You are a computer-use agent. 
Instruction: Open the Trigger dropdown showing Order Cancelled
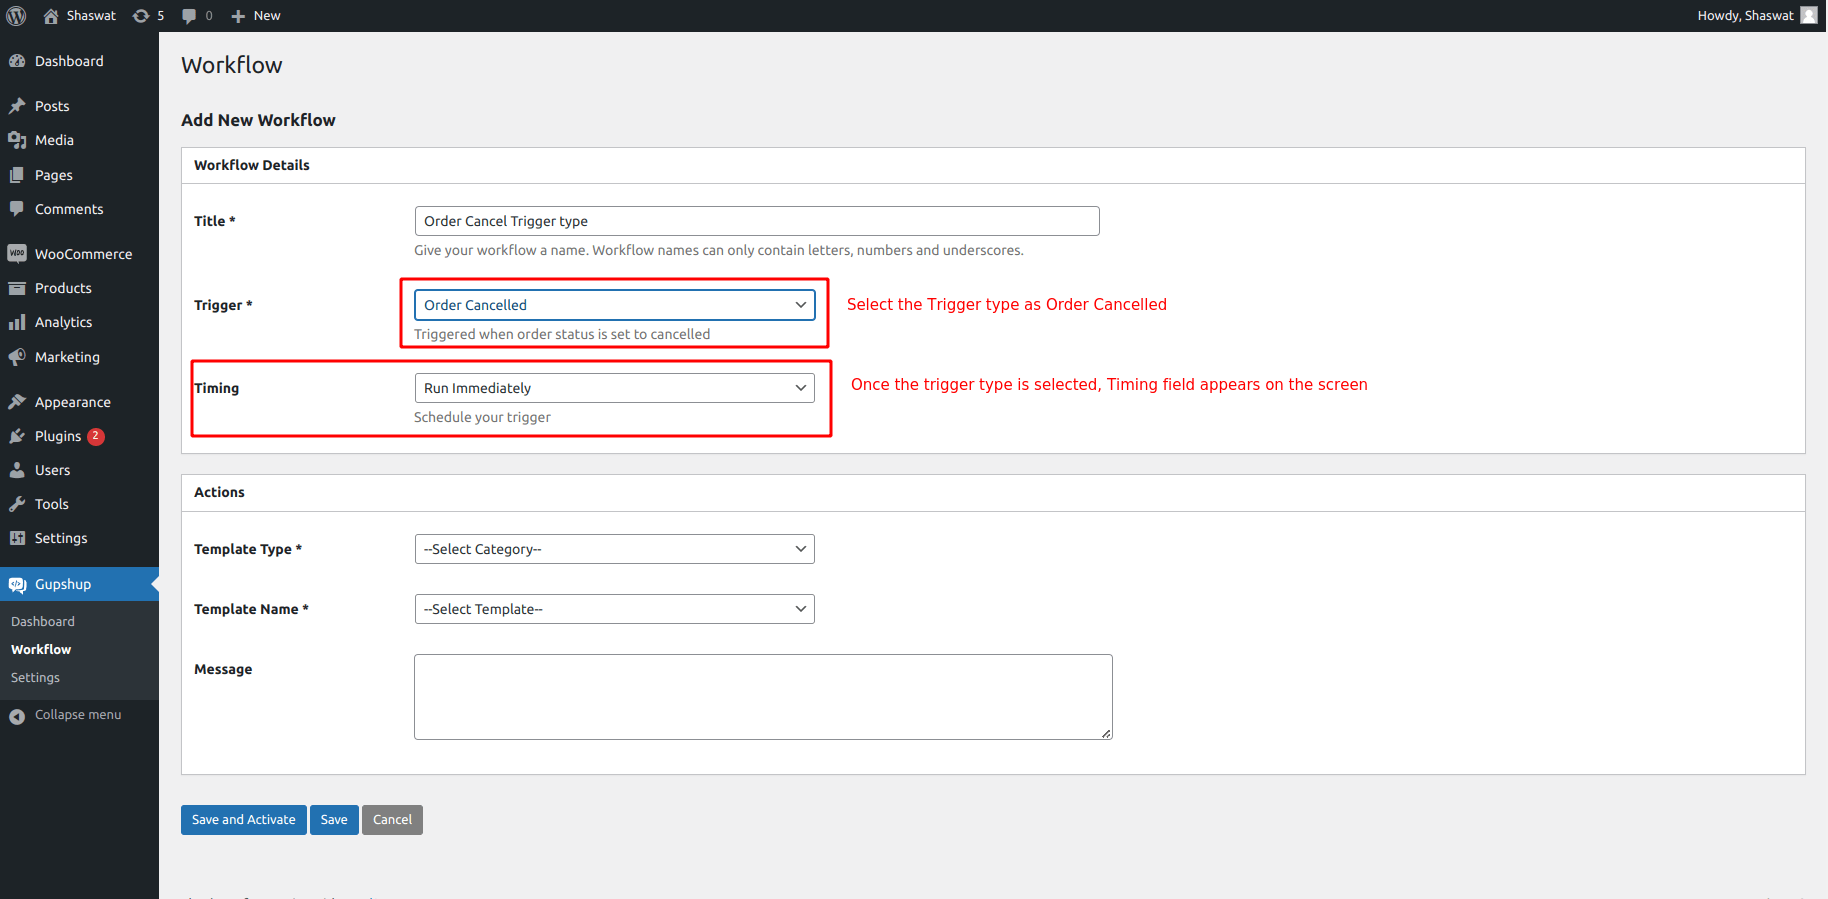(615, 305)
